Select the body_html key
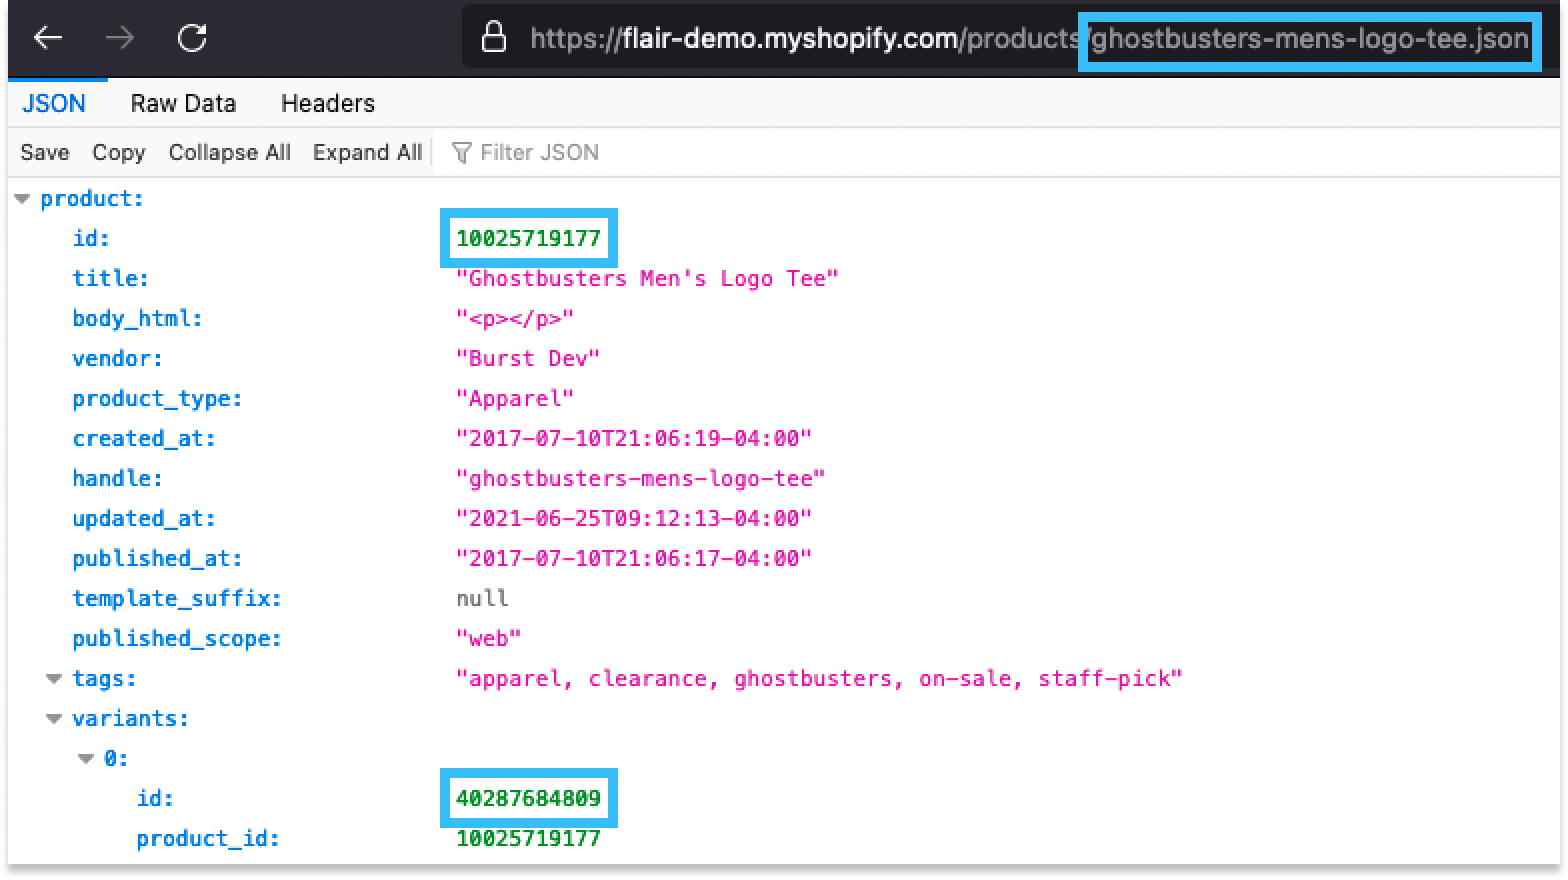1568x880 pixels. [x=137, y=318]
